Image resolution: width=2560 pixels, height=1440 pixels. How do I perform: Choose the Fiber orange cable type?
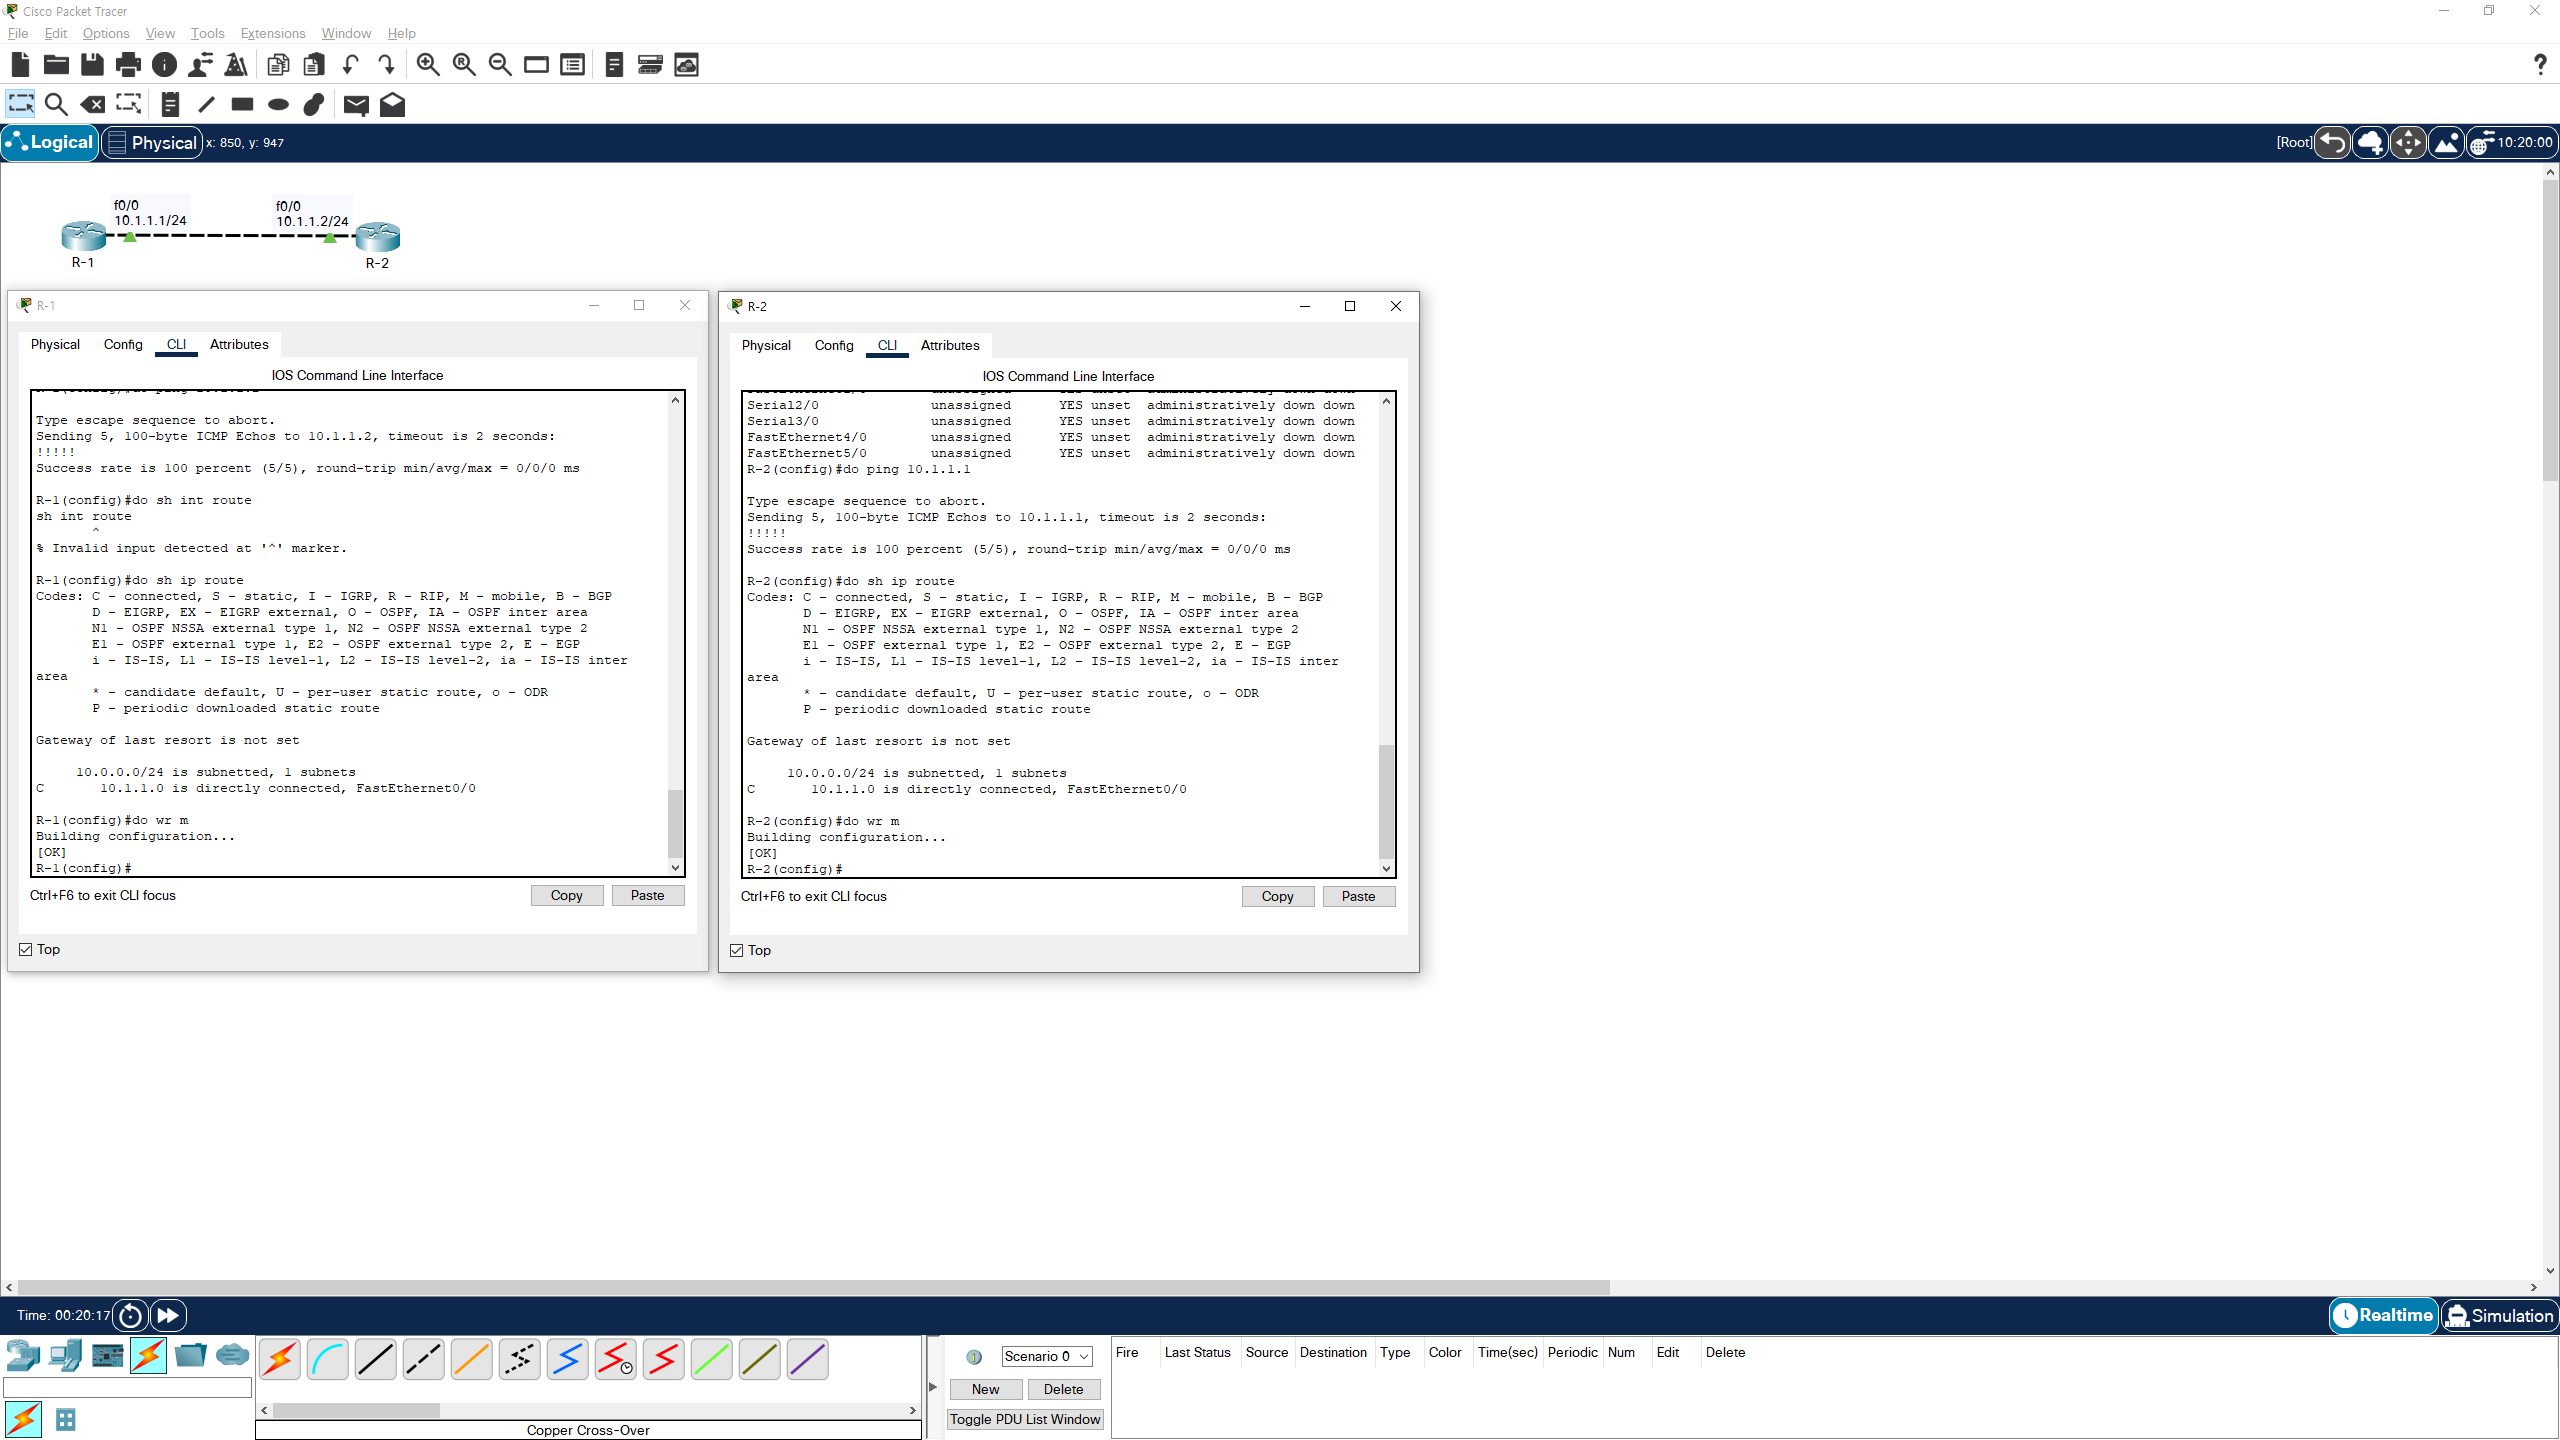pyautogui.click(x=471, y=1359)
